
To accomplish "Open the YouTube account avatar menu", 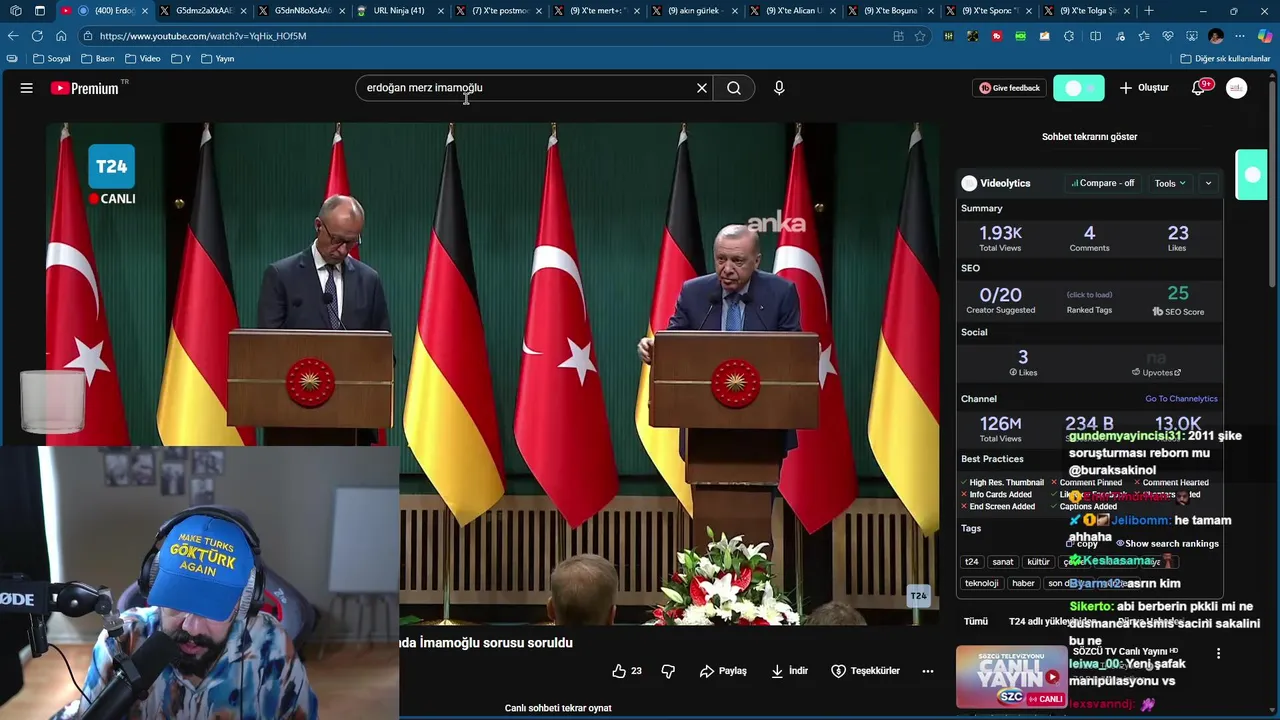I will click(1237, 88).
